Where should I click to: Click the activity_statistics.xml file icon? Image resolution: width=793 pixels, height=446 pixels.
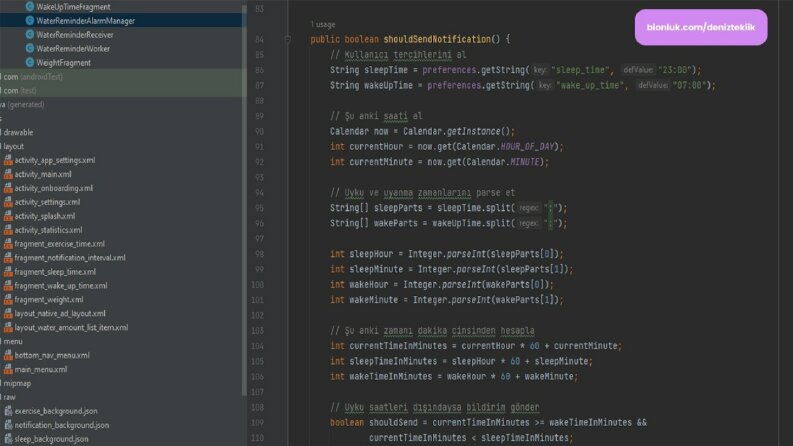[x=8, y=230]
